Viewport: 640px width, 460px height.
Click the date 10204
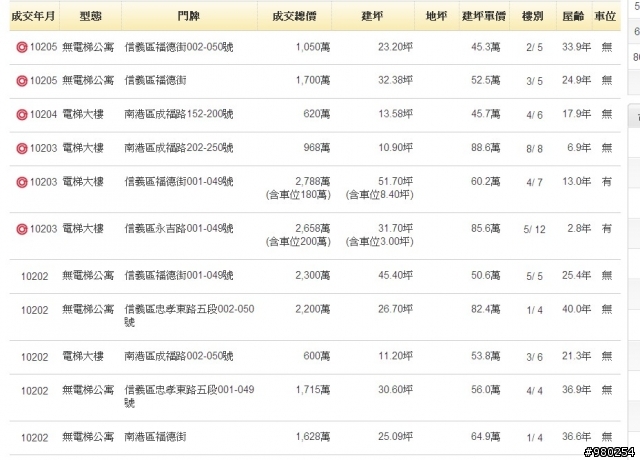click(43, 115)
